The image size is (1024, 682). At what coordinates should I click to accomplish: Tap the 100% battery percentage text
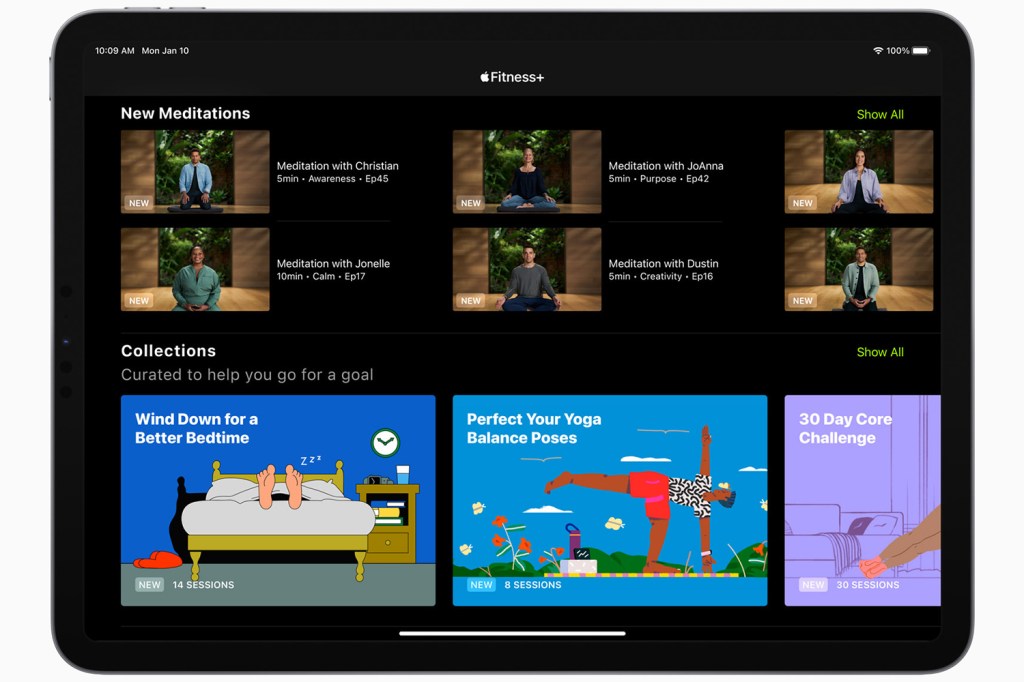898,51
